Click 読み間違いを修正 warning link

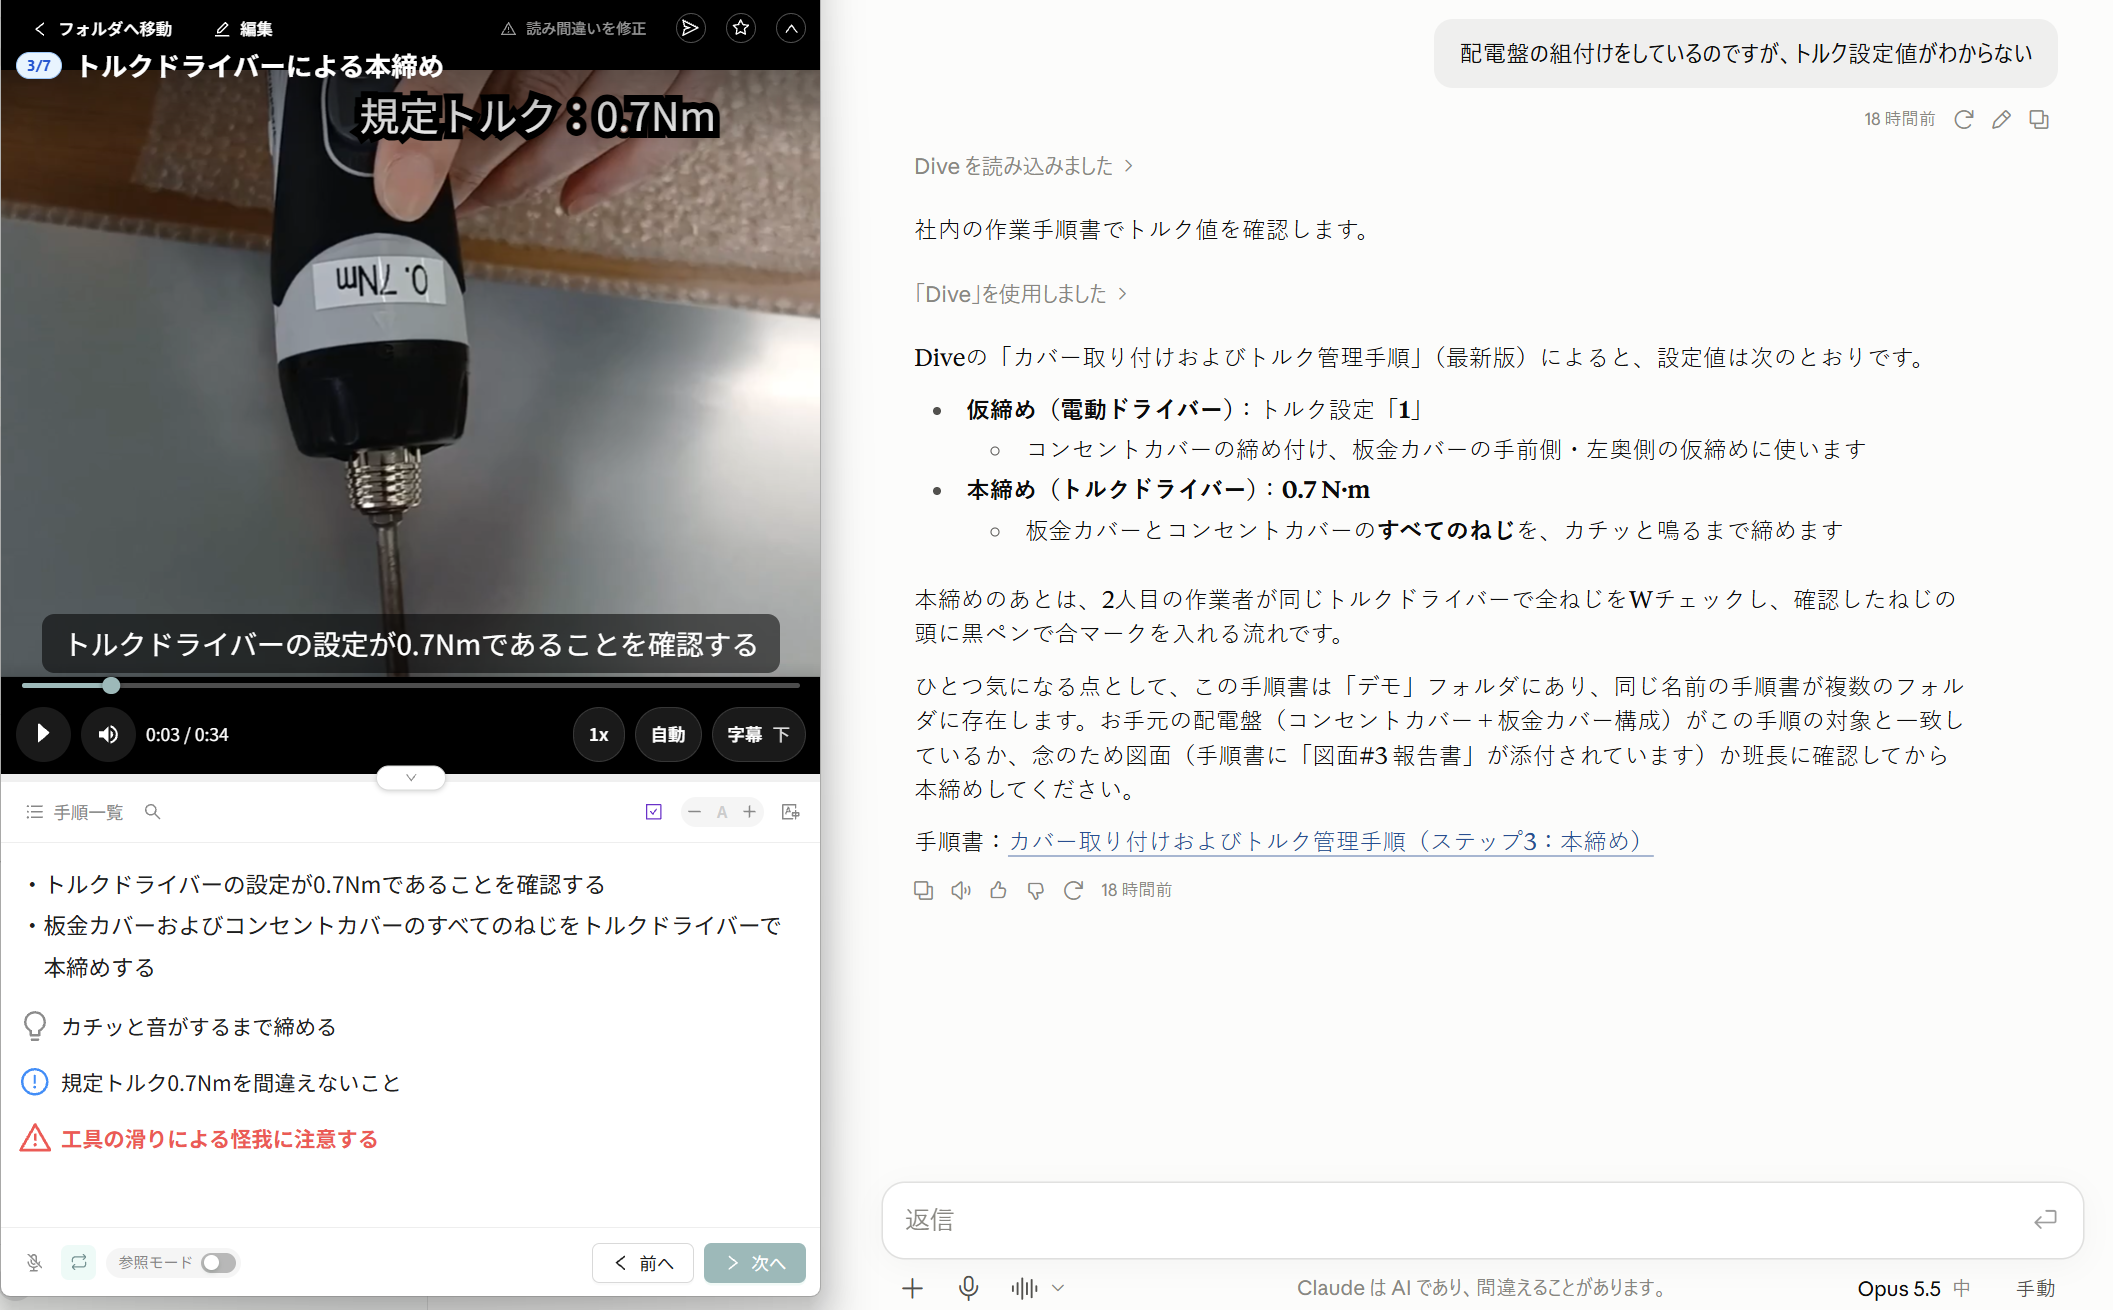(x=574, y=29)
